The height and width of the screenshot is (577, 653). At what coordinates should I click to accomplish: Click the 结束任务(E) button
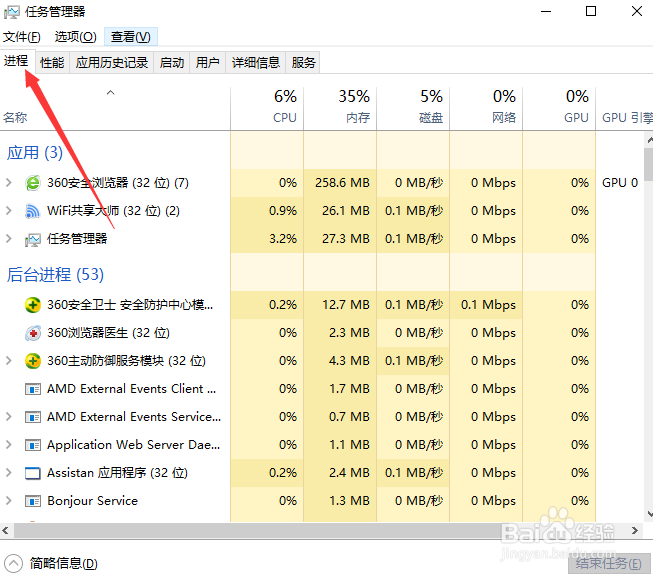[x=609, y=564]
